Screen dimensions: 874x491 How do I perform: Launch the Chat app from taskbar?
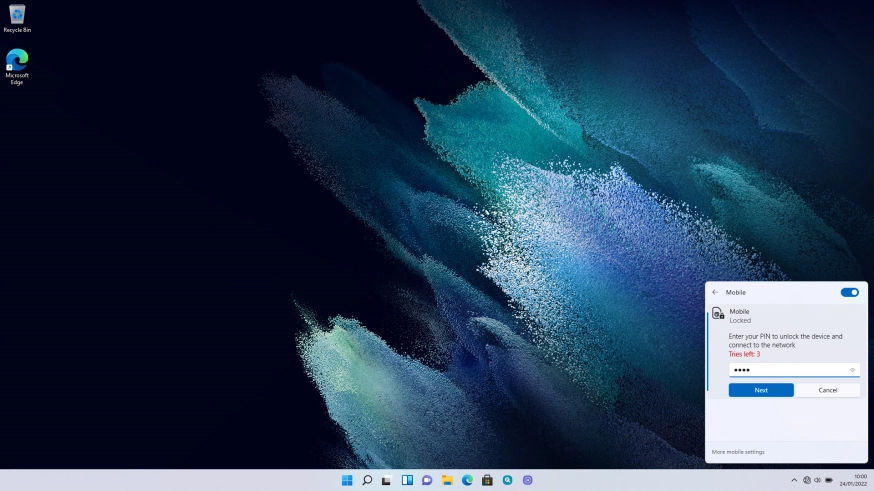coord(427,480)
